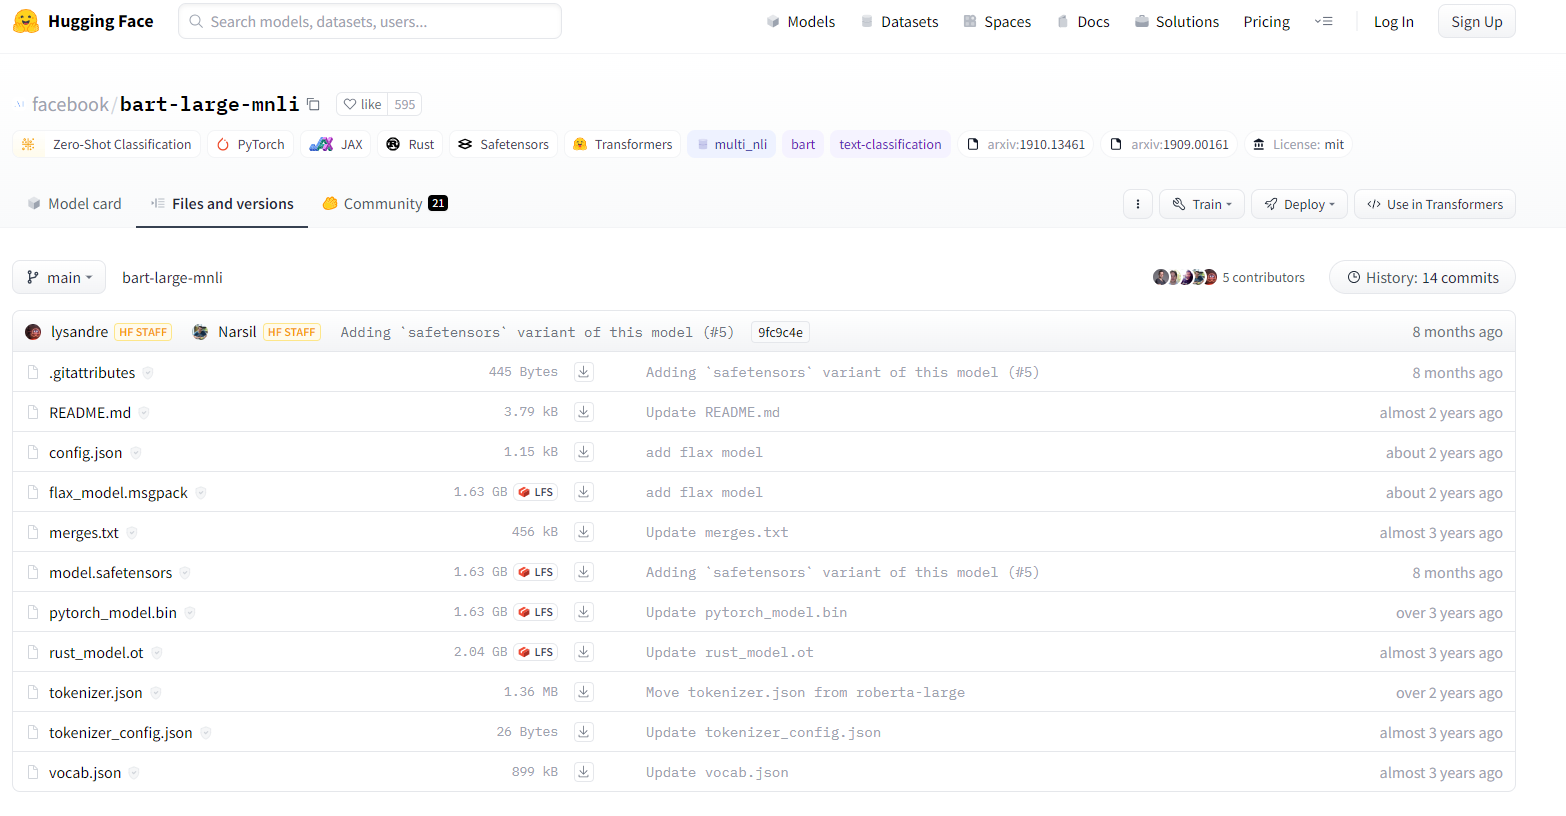
Task: Open the main branch dropdown
Action: [x=59, y=277]
